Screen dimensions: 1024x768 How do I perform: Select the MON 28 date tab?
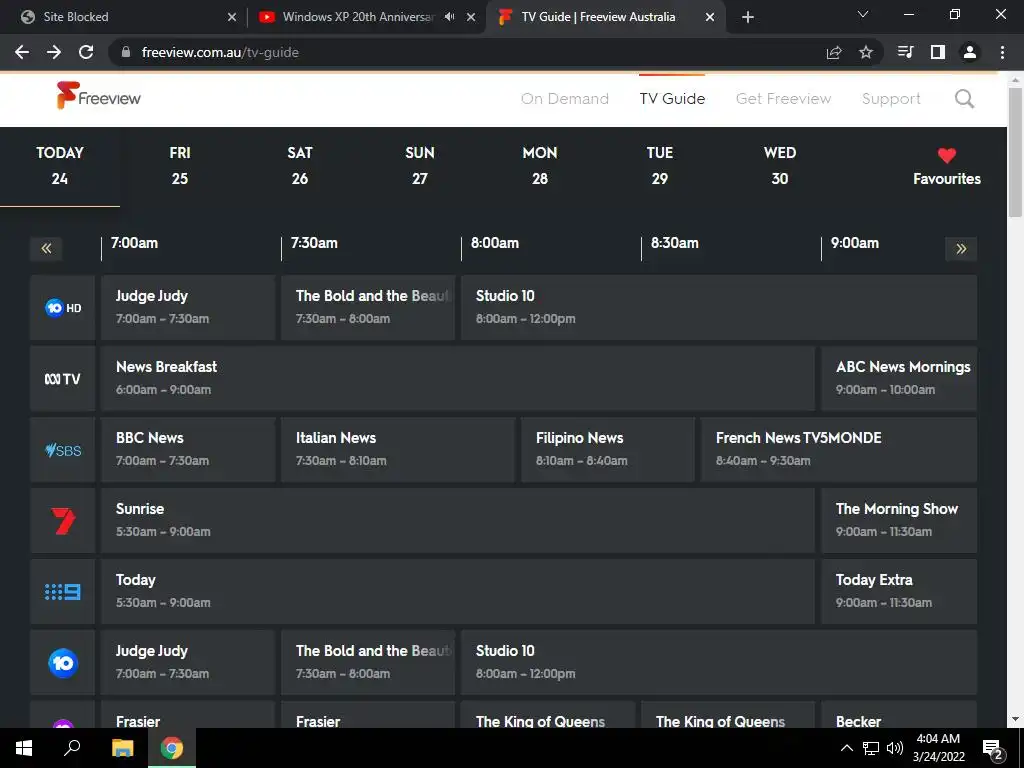539,165
